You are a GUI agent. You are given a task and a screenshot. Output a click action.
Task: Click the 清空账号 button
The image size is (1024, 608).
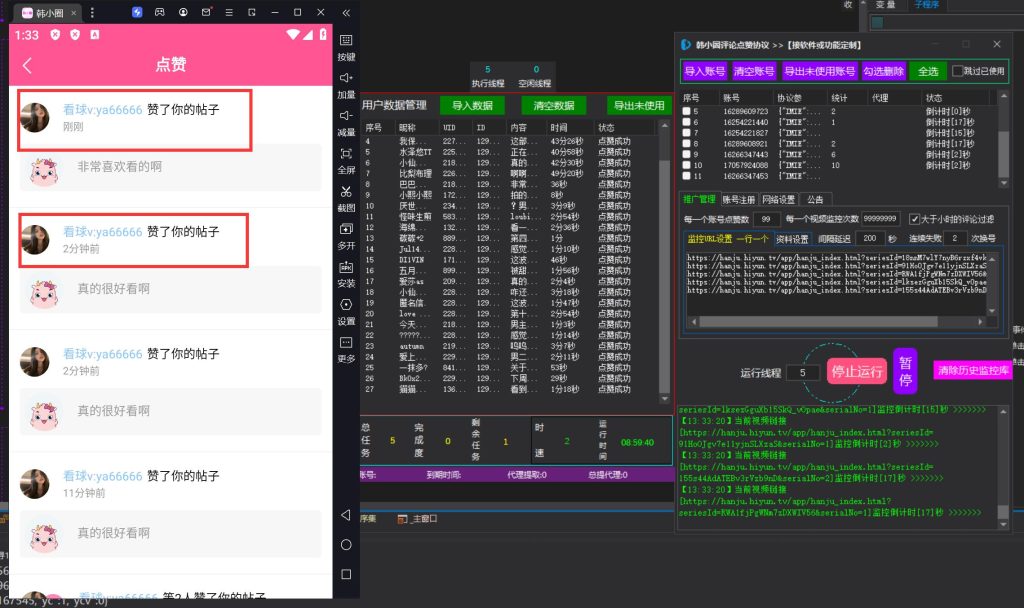coord(754,71)
